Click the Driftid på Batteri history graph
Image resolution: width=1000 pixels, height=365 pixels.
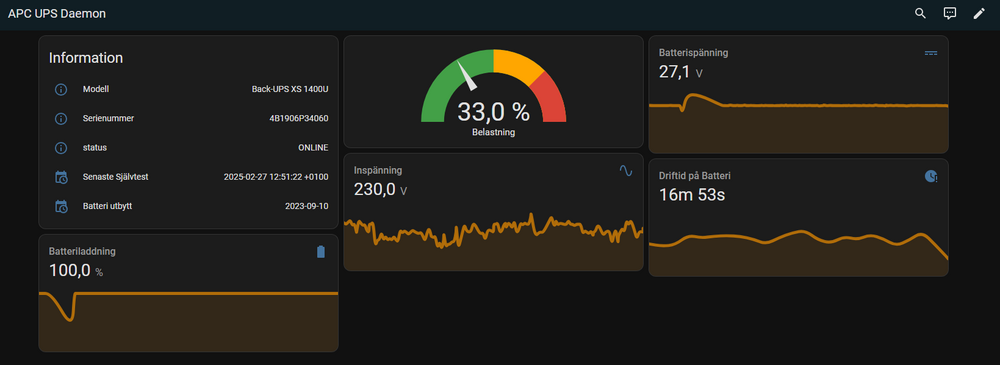798,252
